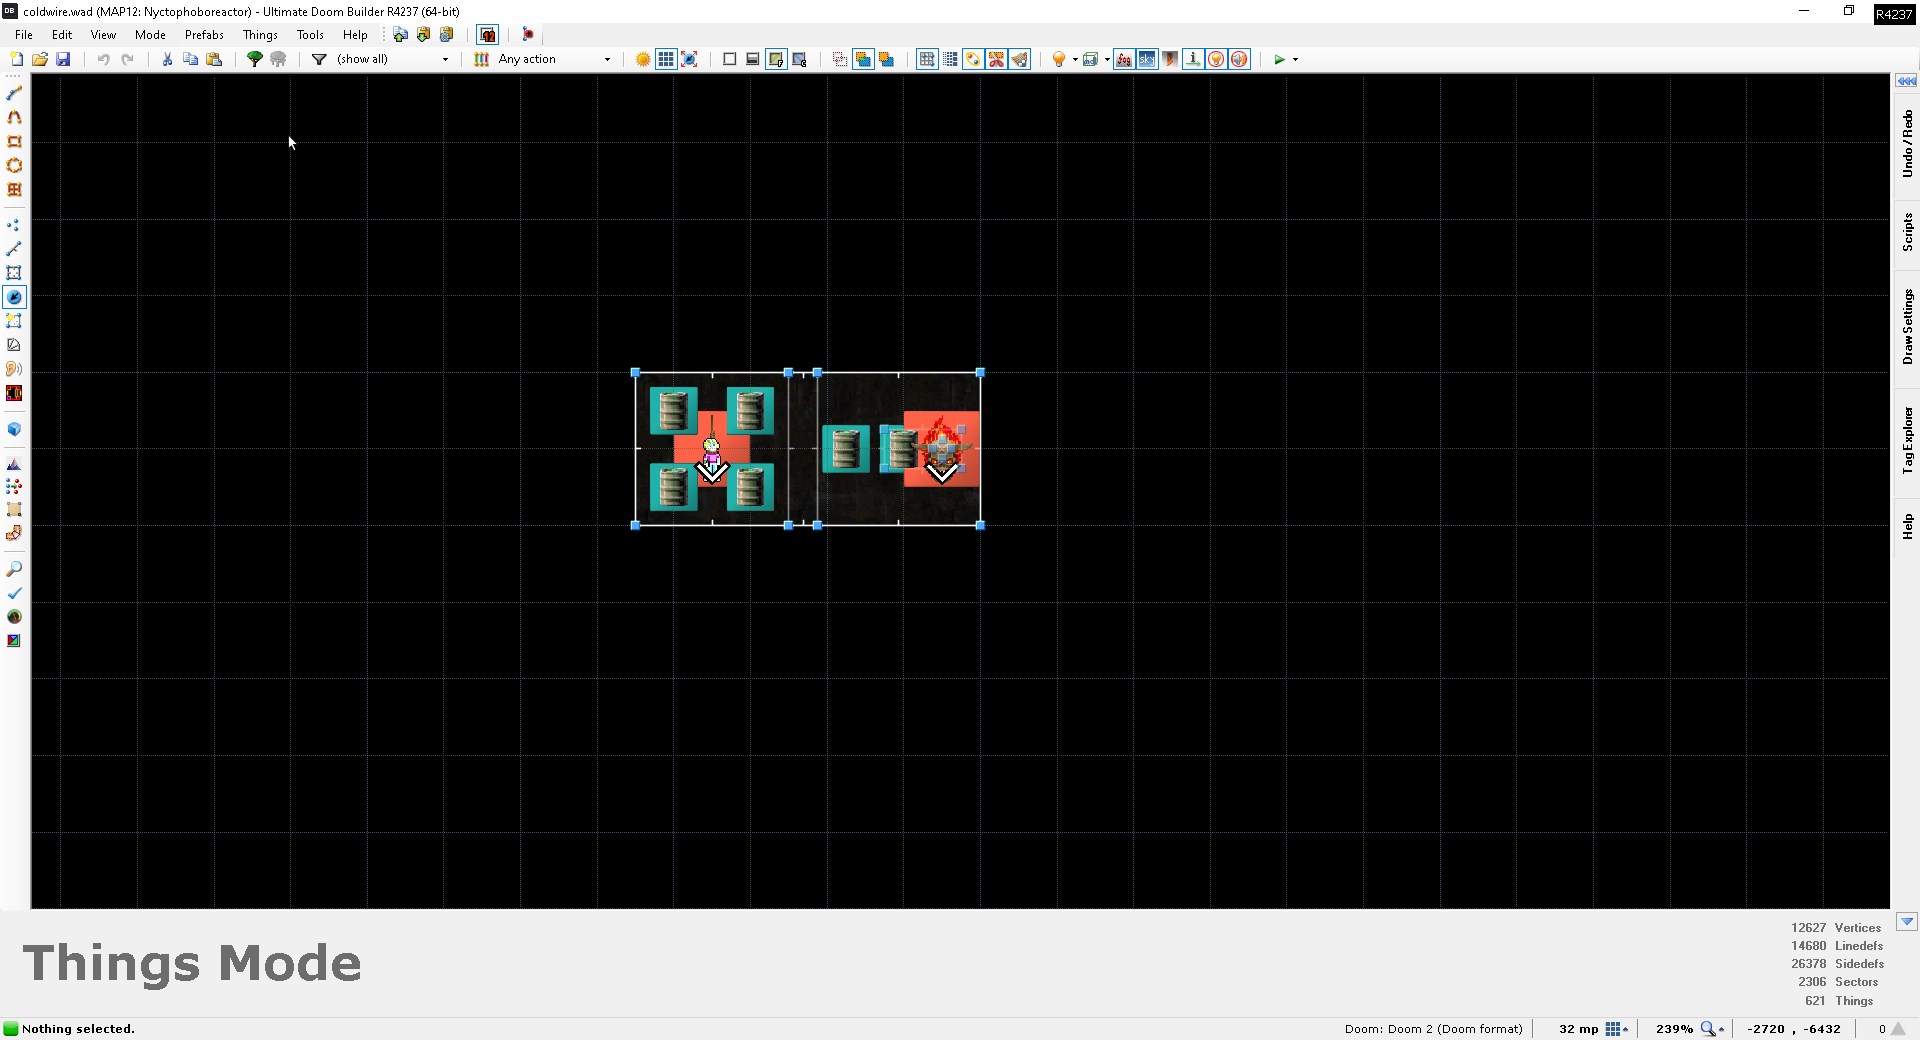Open the MAP12 map options icon
The image size is (1920, 1040).
tap(487, 34)
